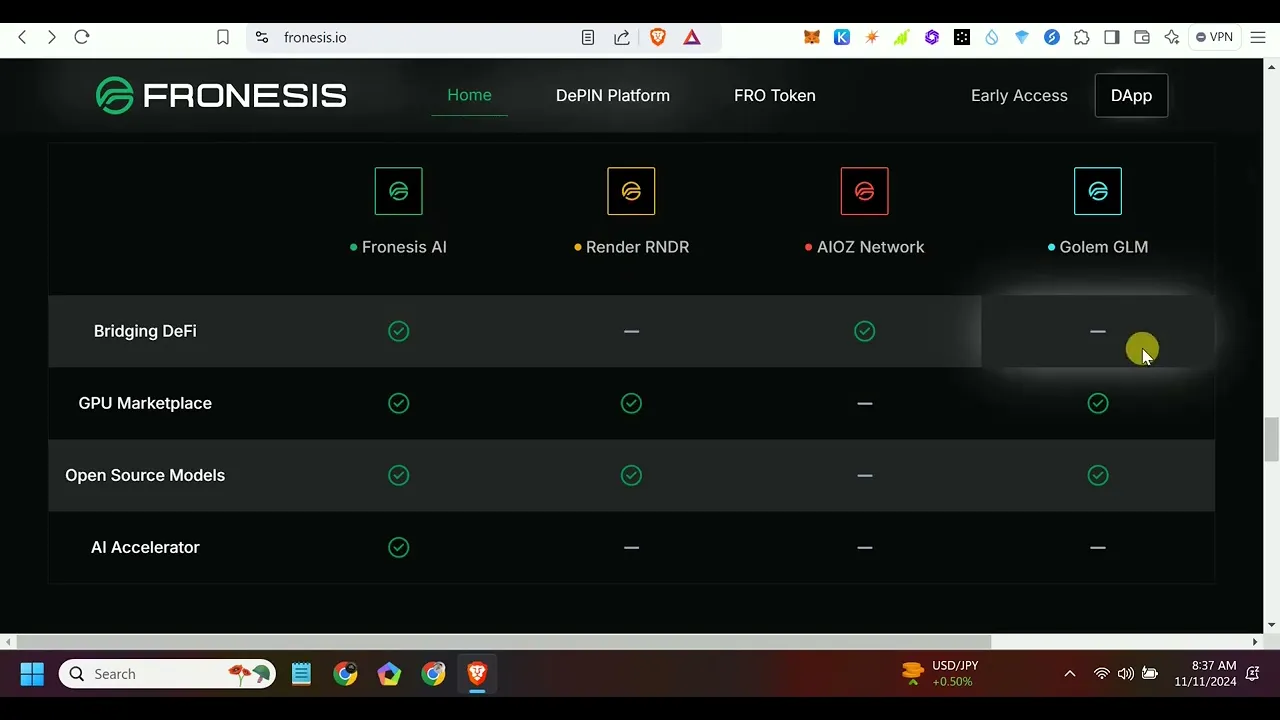Screen dimensions: 1280x720
Task: Open the blue droplet extension icon
Action: pyautogui.click(x=992, y=37)
